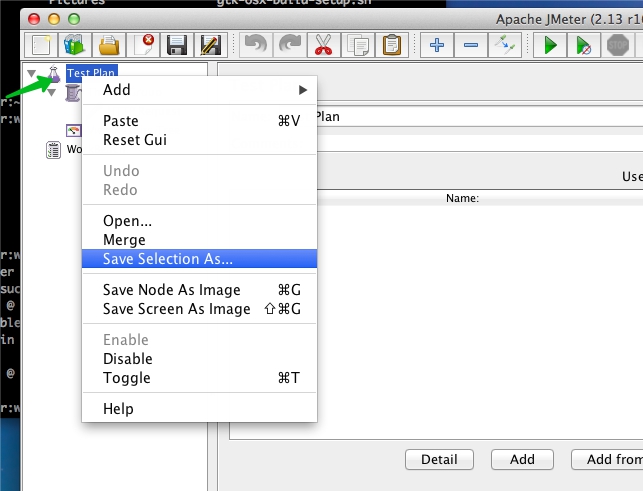Viewport: 643px width, 491px height.
Task: Expand all nodes with plus icon
Action: (x=437, y=45)
